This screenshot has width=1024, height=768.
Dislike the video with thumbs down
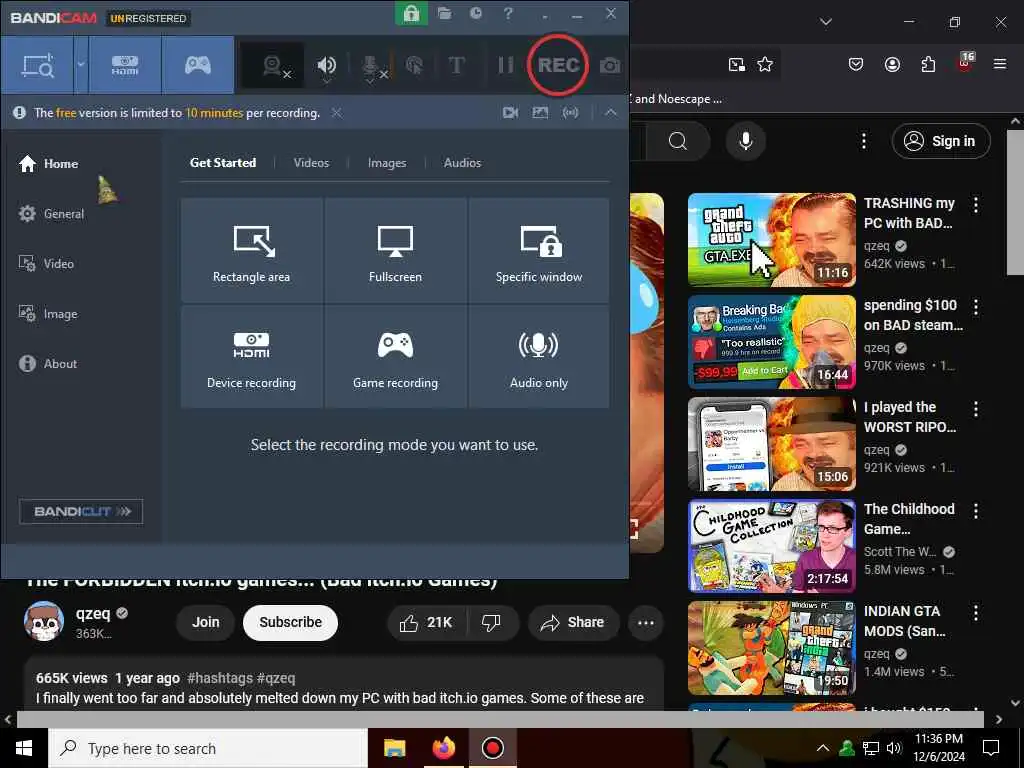point(491,623)
